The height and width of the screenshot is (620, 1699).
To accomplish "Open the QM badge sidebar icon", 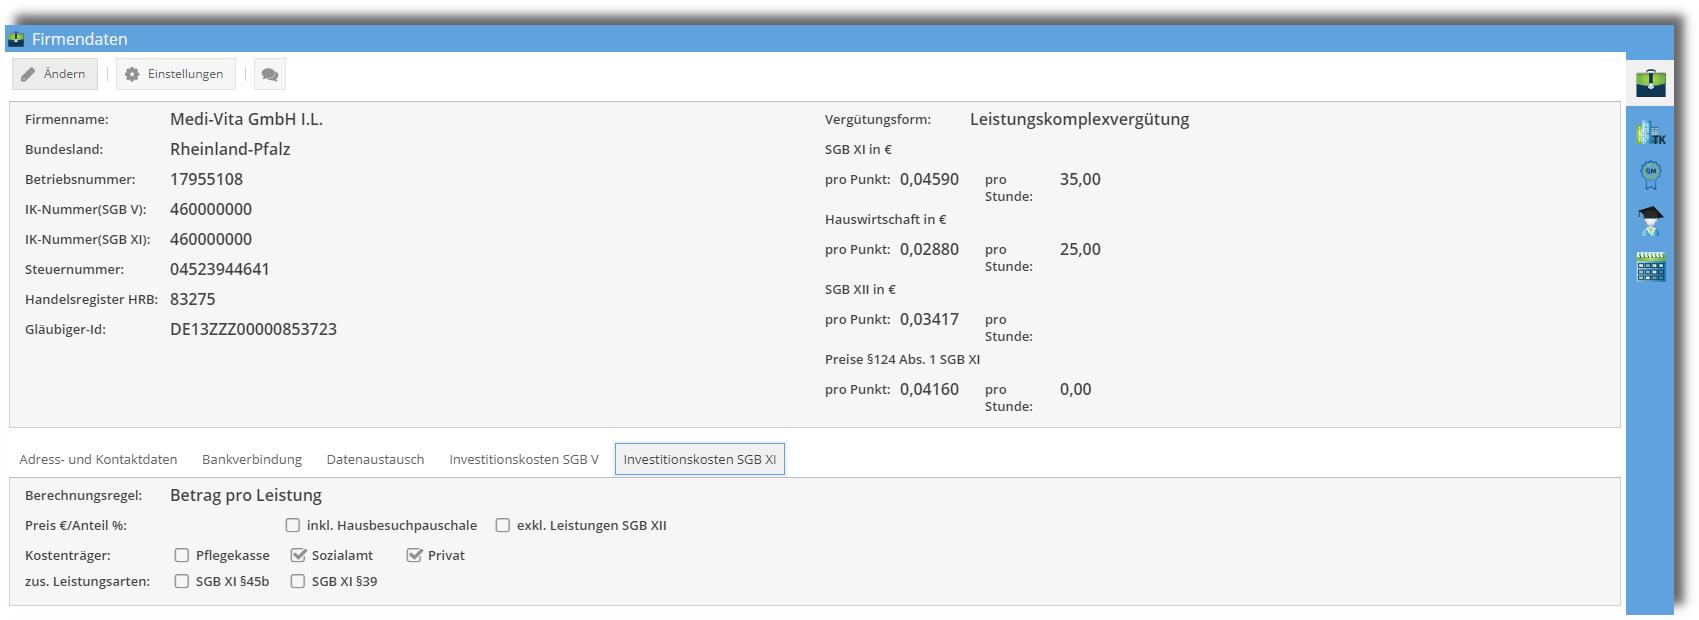I will click(1650, 175).
